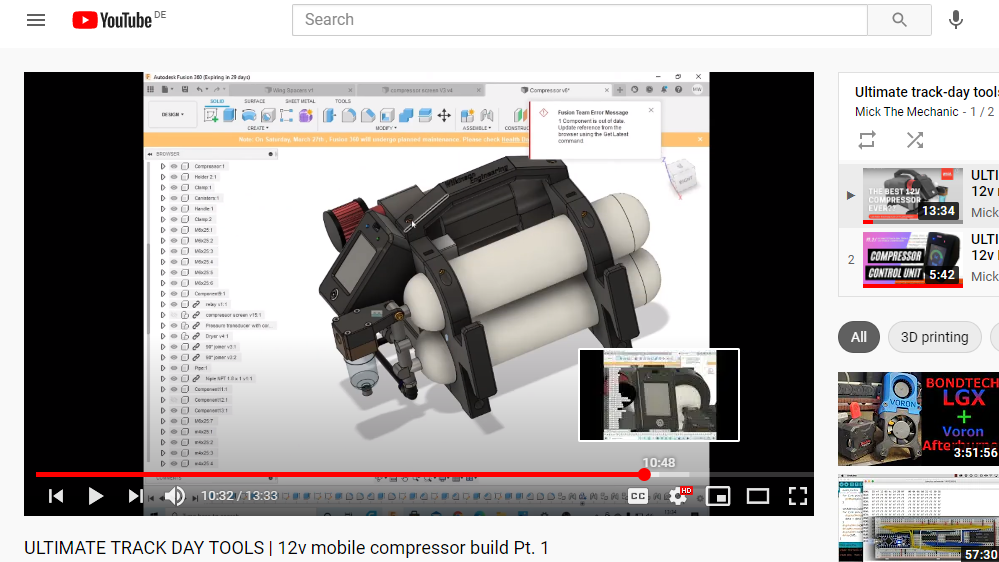This screenshot has width=999, height=562.
Task: Select the Press Pull tool
Action: pyautogui.click(x=329, y=115)
